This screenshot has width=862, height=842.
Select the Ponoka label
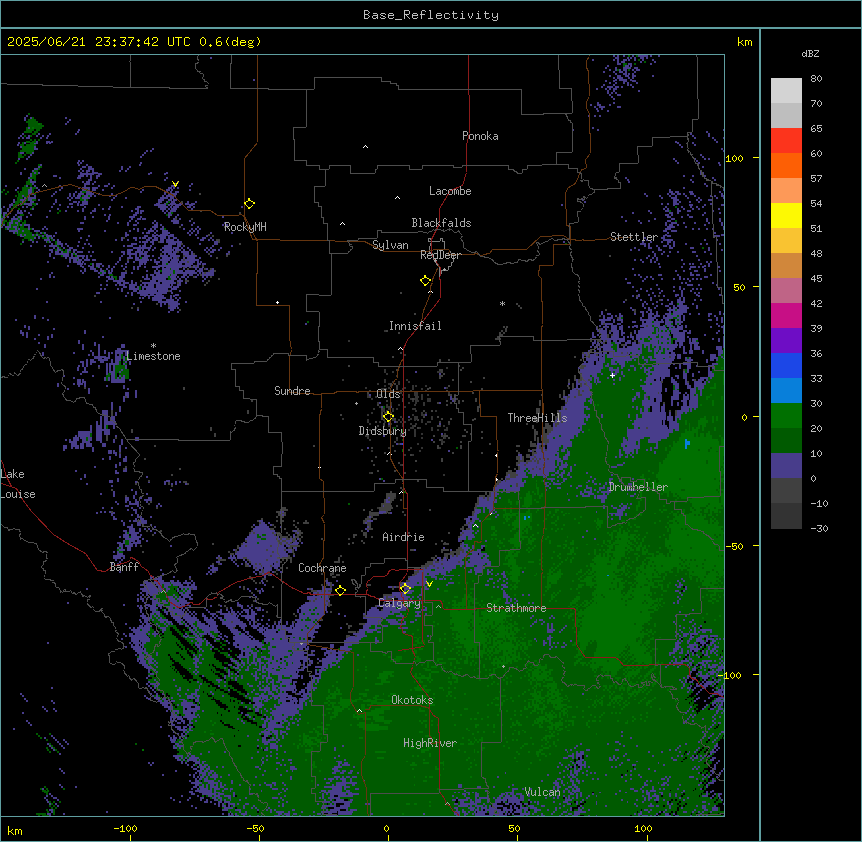pos(480,136)
